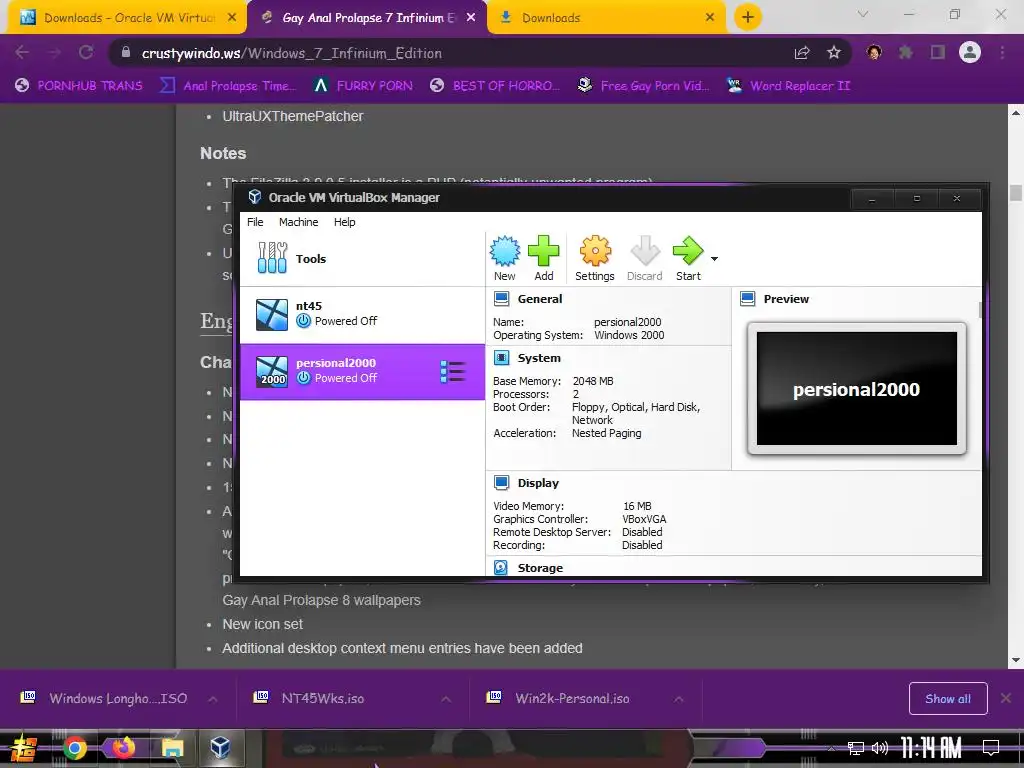1024x768 pixels.
Task: Click the Nested Paging acceleration value
Action: tap(607, 433)
